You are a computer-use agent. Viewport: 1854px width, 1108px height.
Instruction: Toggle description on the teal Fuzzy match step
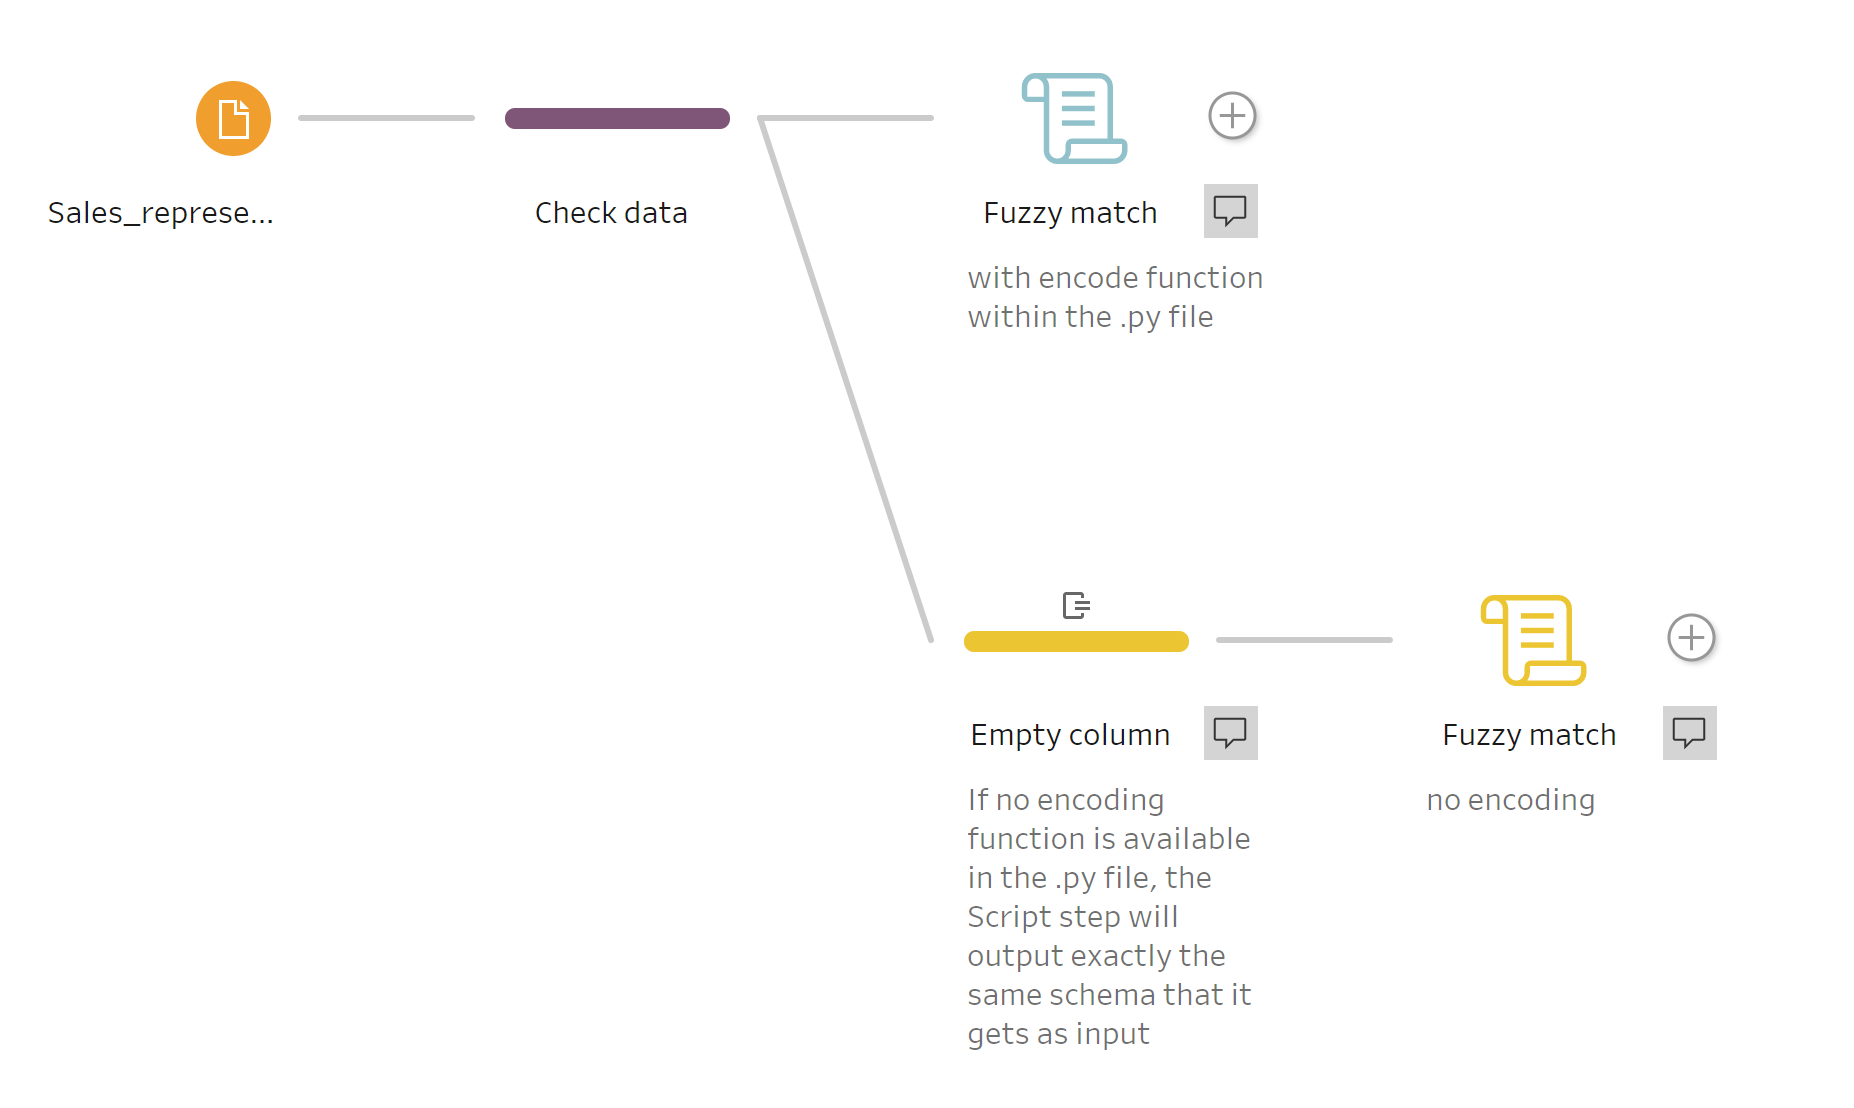[1230, 211]
